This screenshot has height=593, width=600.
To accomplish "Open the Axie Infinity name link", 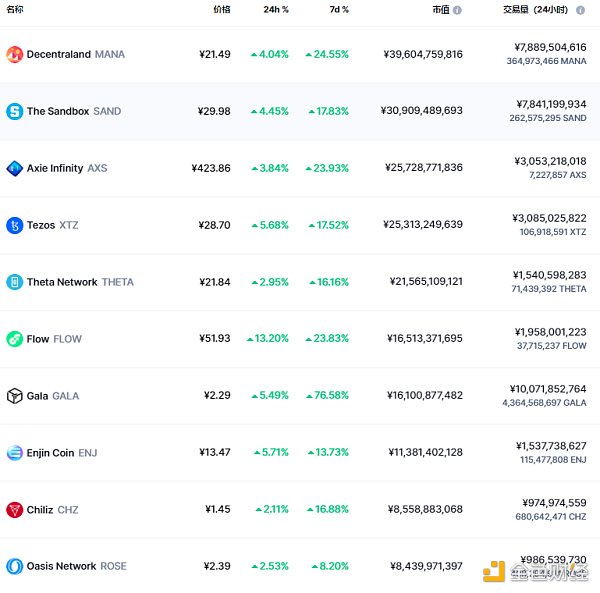I will pyautogui.click(x=55, y=168).
